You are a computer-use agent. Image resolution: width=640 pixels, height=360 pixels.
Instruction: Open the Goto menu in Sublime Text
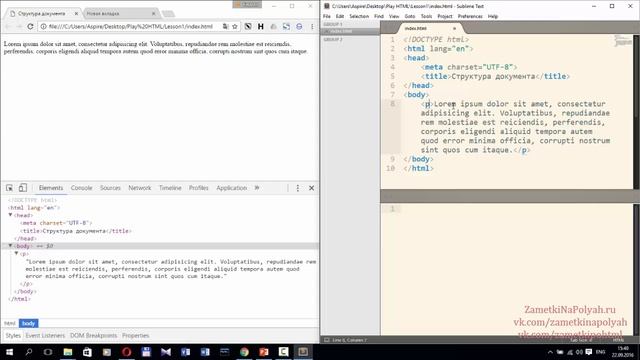click(410, 16)
